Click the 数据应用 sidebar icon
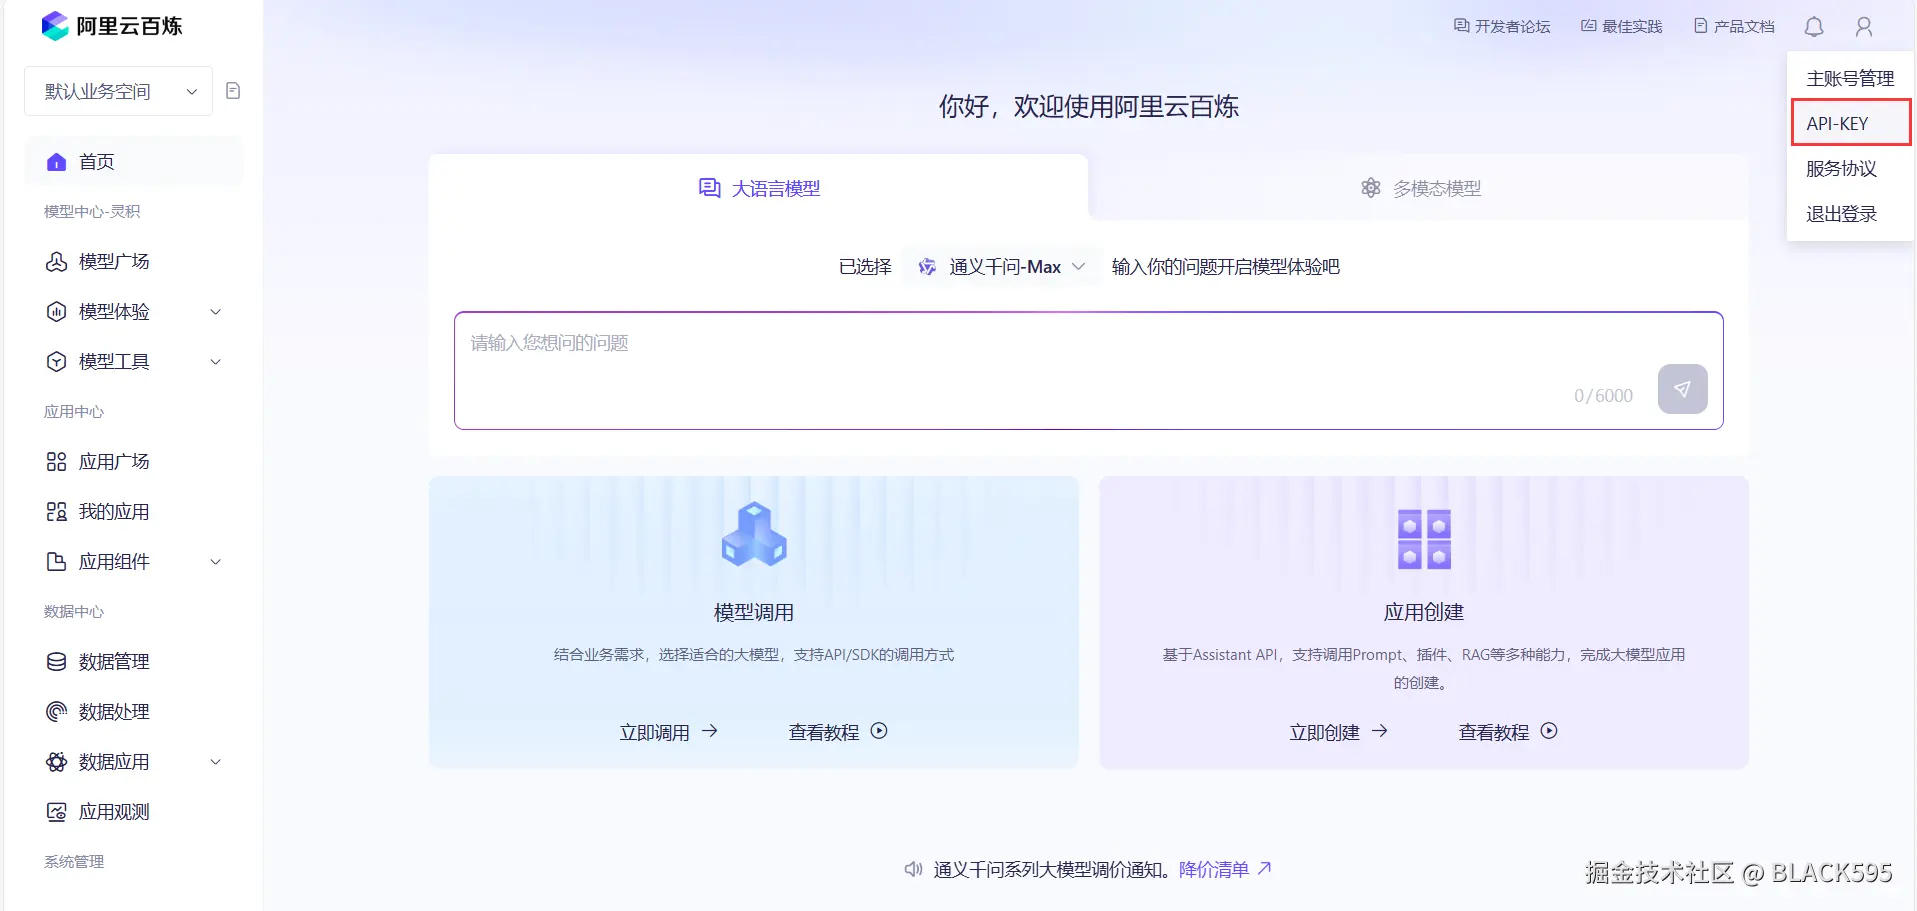 (x=57, y=762)
